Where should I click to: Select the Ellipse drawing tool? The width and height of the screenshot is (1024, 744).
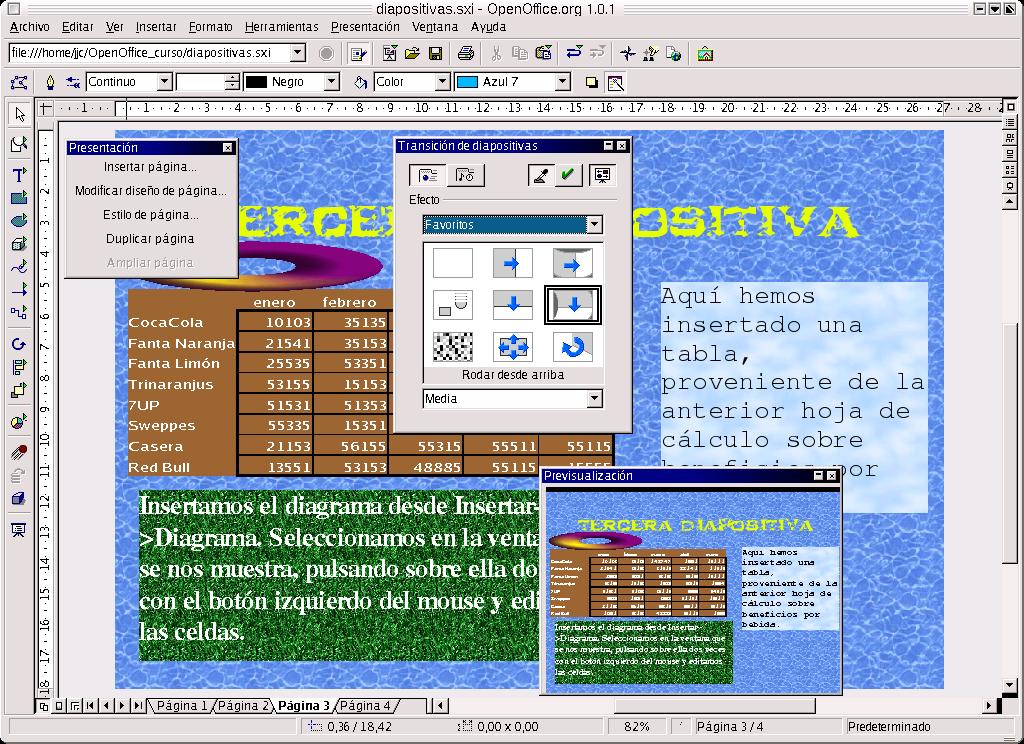pos(19,221)
